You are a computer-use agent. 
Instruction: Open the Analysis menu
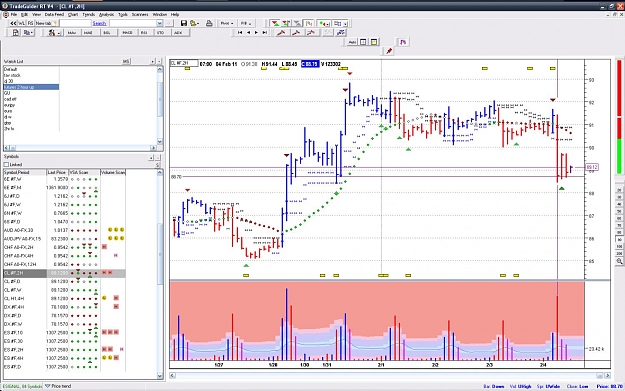click(106, 14)
